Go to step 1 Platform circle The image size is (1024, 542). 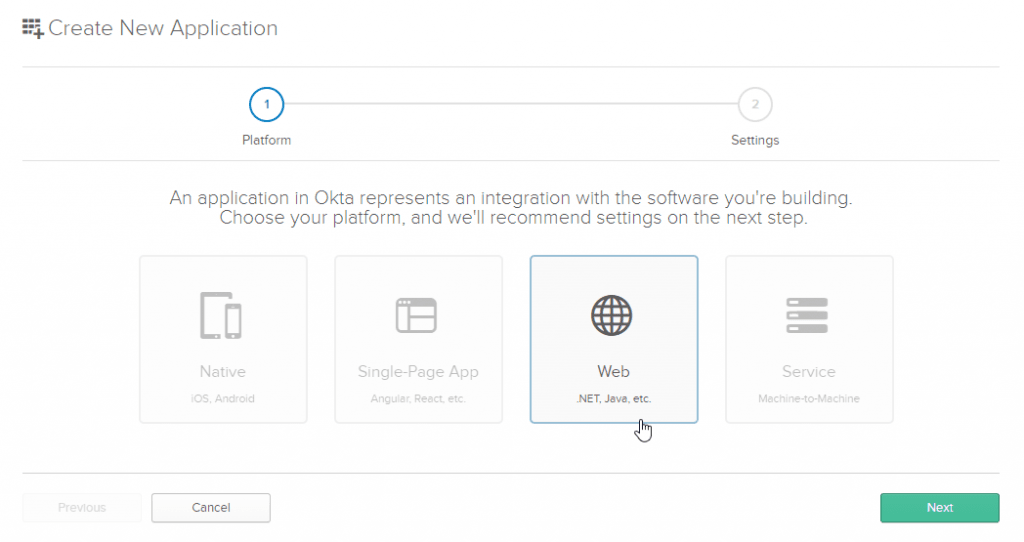coord(266,104)
